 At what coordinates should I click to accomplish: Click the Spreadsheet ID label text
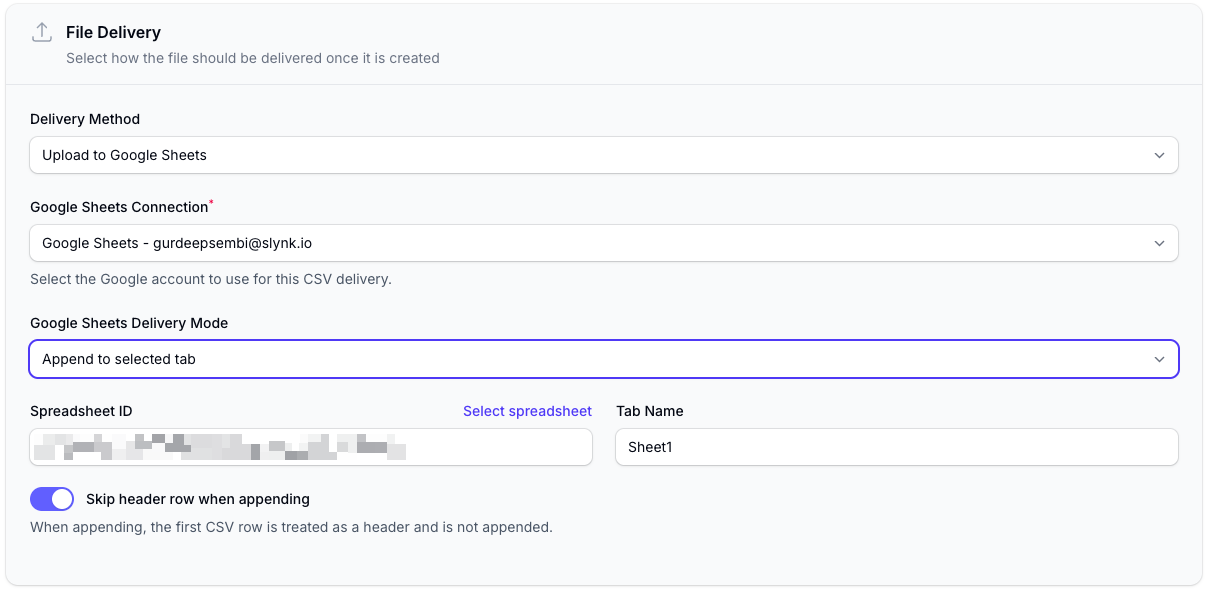81,411
